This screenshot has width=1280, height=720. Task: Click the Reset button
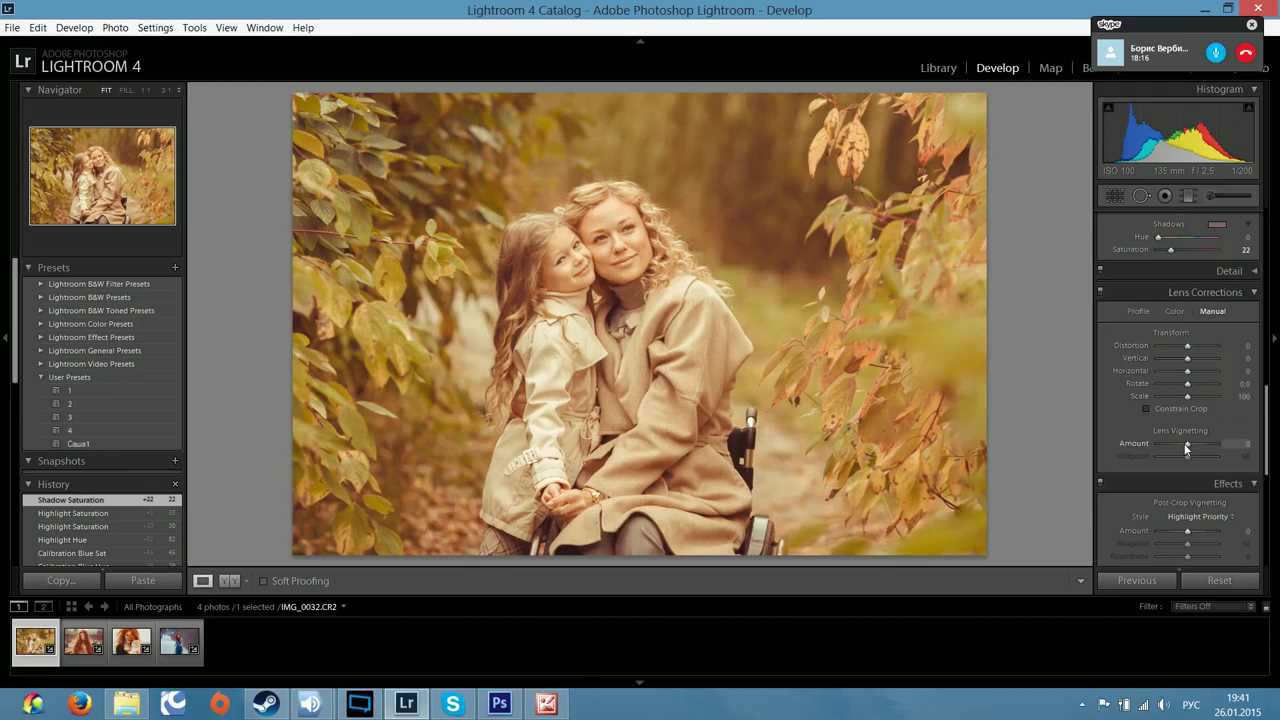1219,581
